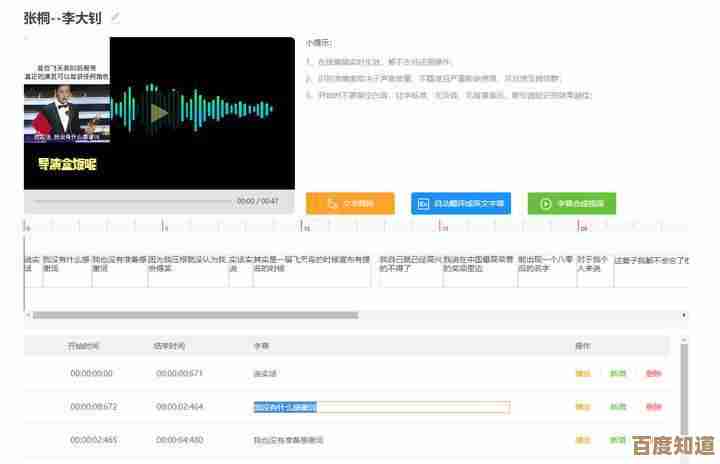Click the green add link in the second row
The image size is (720, 464).
[618, 407]
